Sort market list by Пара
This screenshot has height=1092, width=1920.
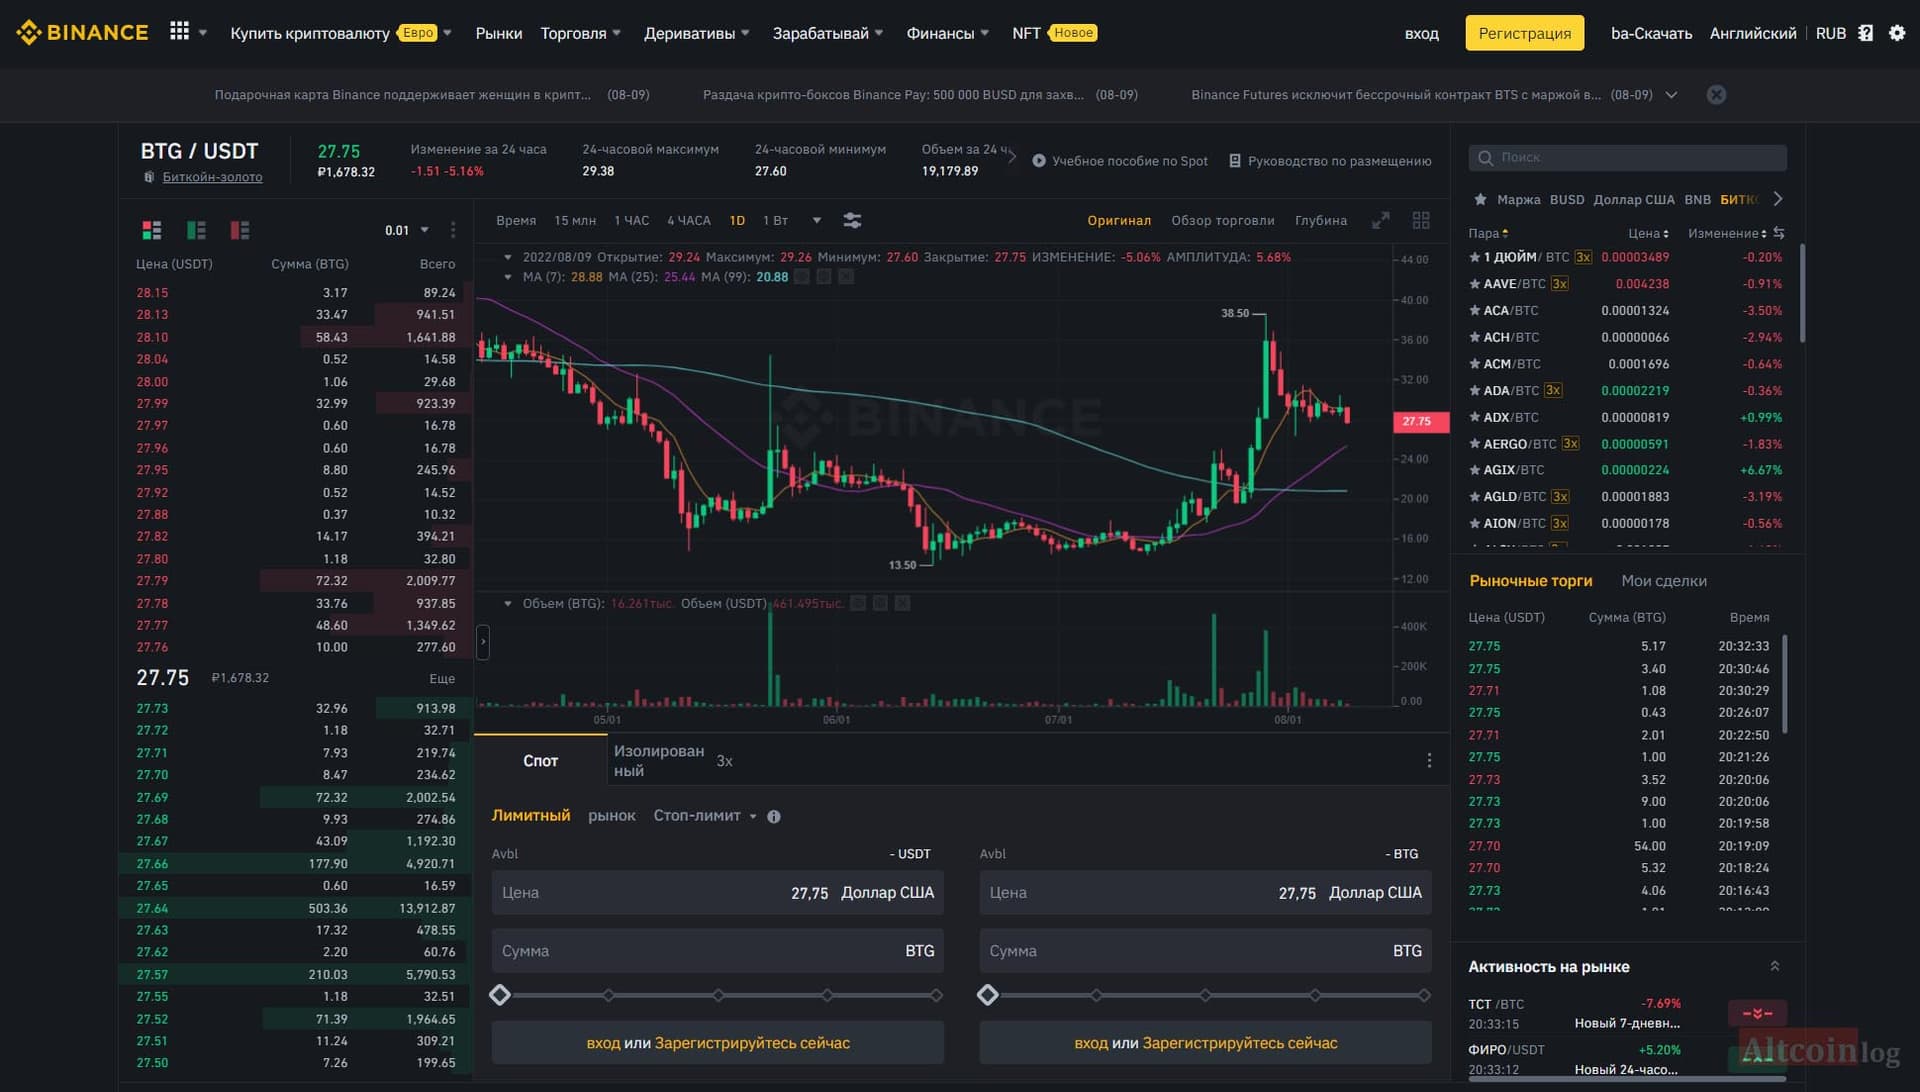click(x=1488, y=233)
